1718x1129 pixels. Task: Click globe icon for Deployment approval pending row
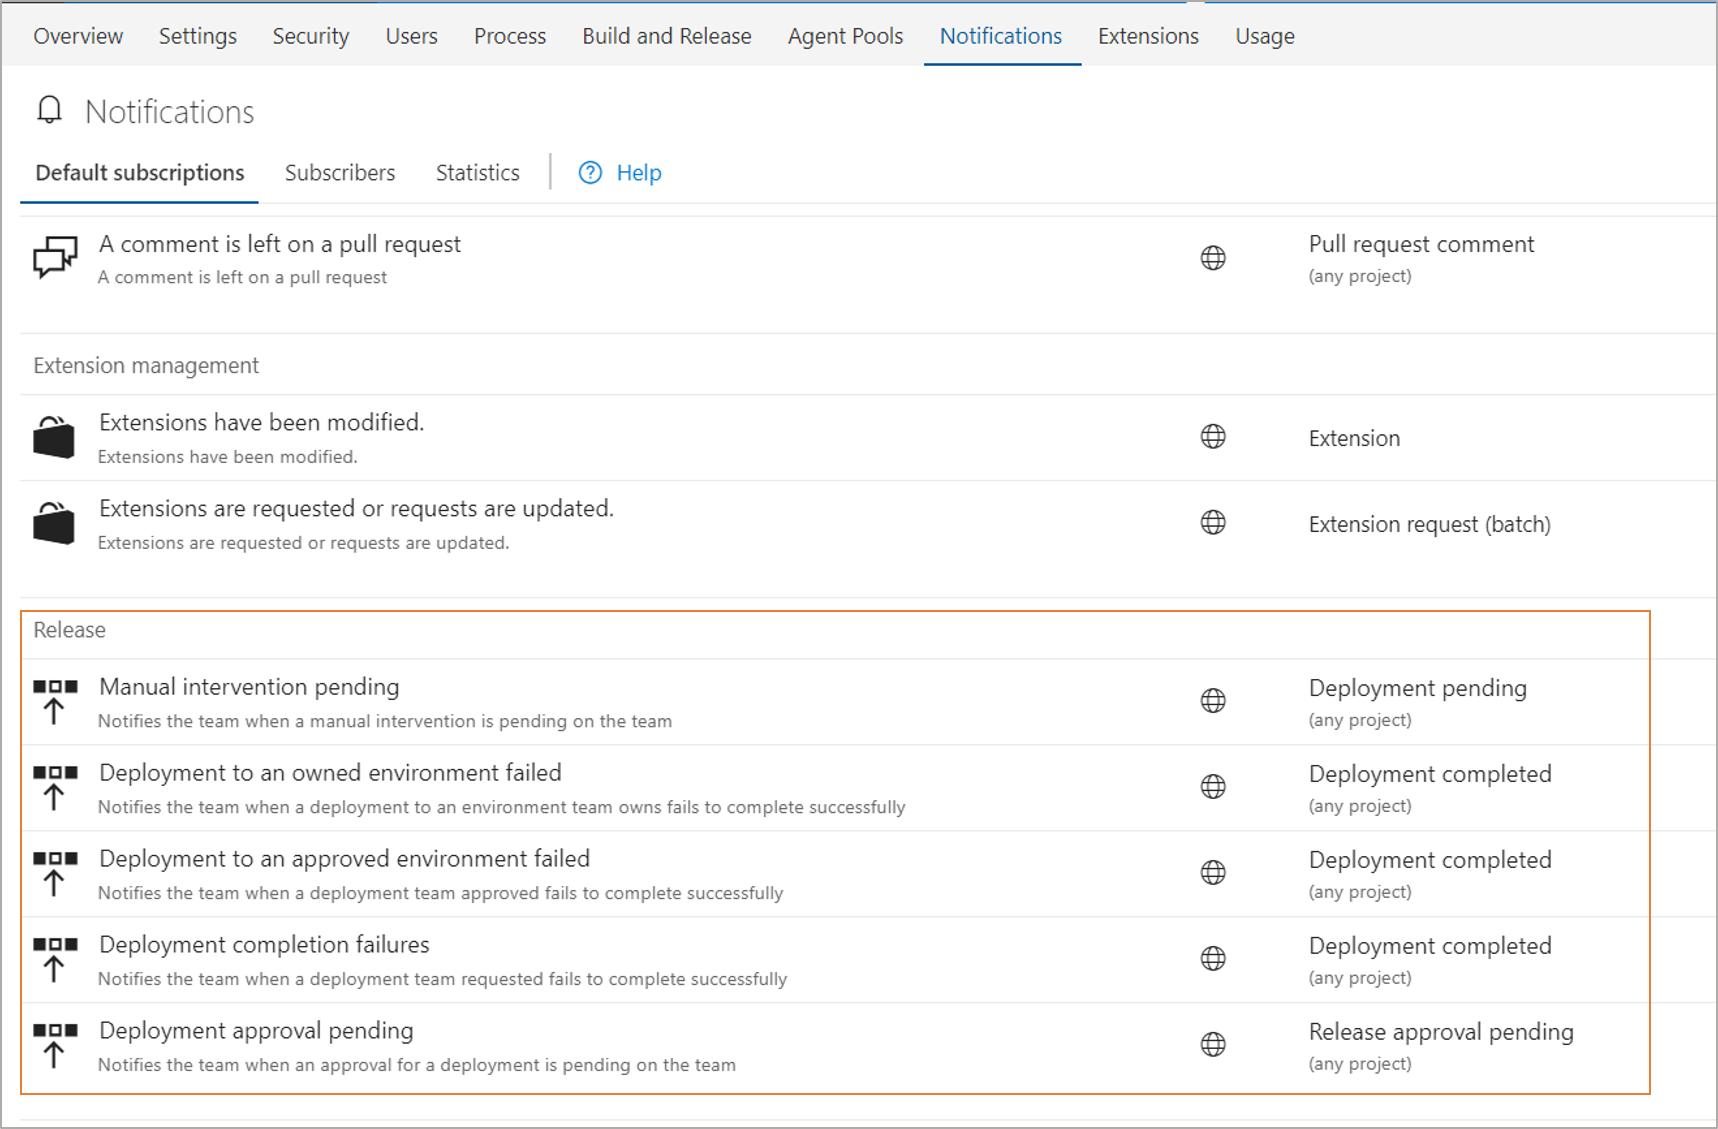tap(1213, 1045)
